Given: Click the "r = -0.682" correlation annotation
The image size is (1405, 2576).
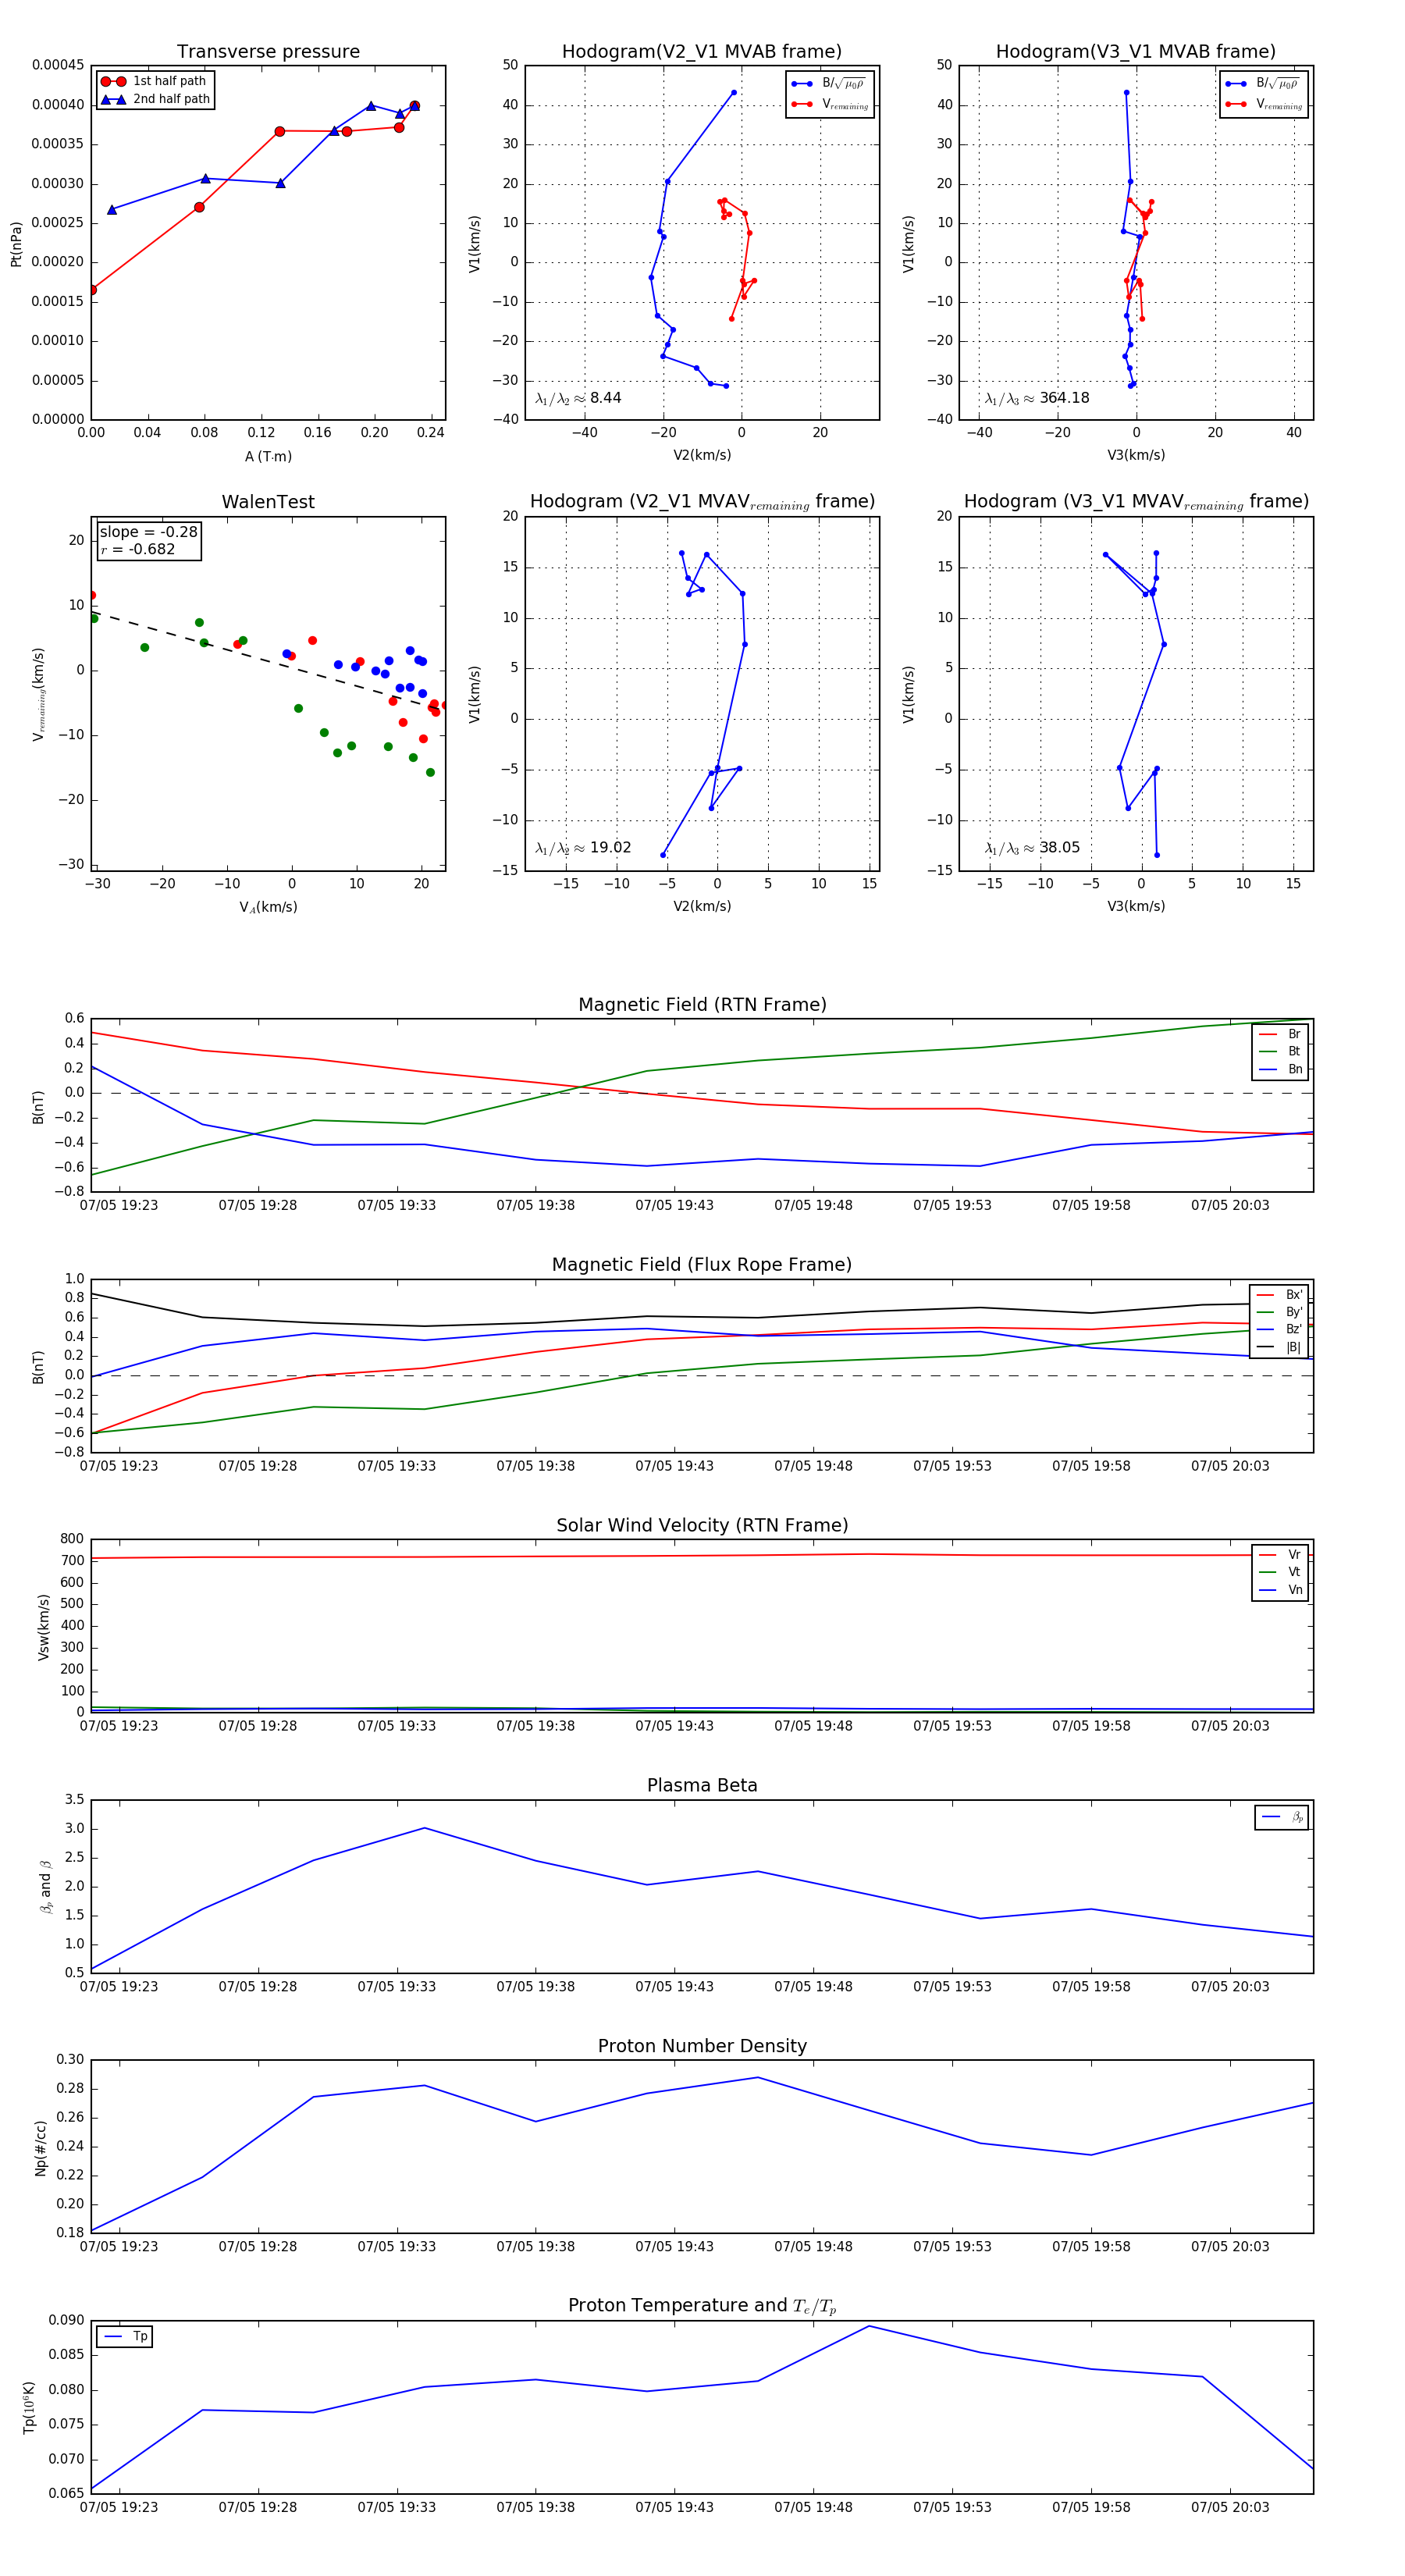Looking at the screenshot, I should (138, 550).
